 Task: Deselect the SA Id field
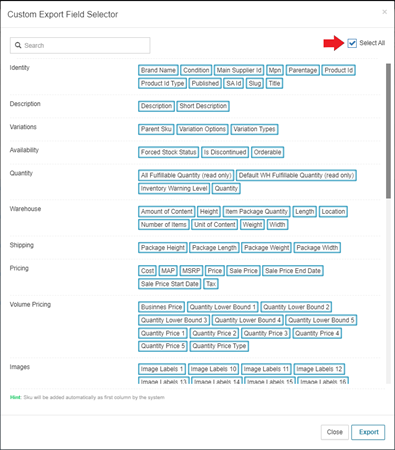point(234,83)
